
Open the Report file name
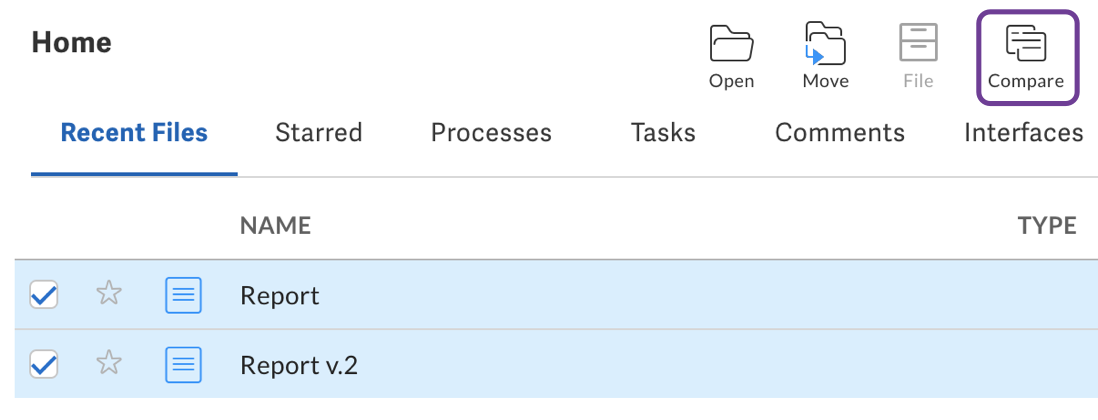[x=280, y=296]
